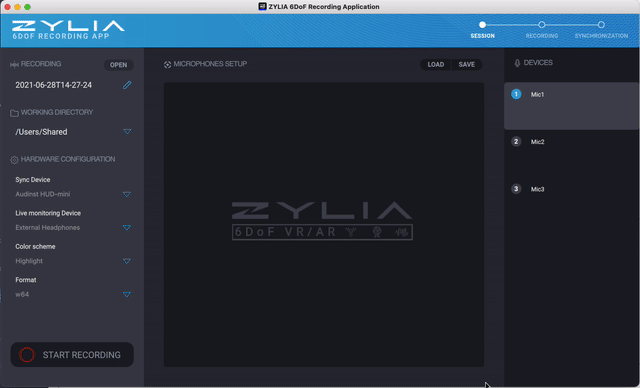Expand the Format dropdown
Viewport: 640px width, 388px height.
click(x=127, y=295)
